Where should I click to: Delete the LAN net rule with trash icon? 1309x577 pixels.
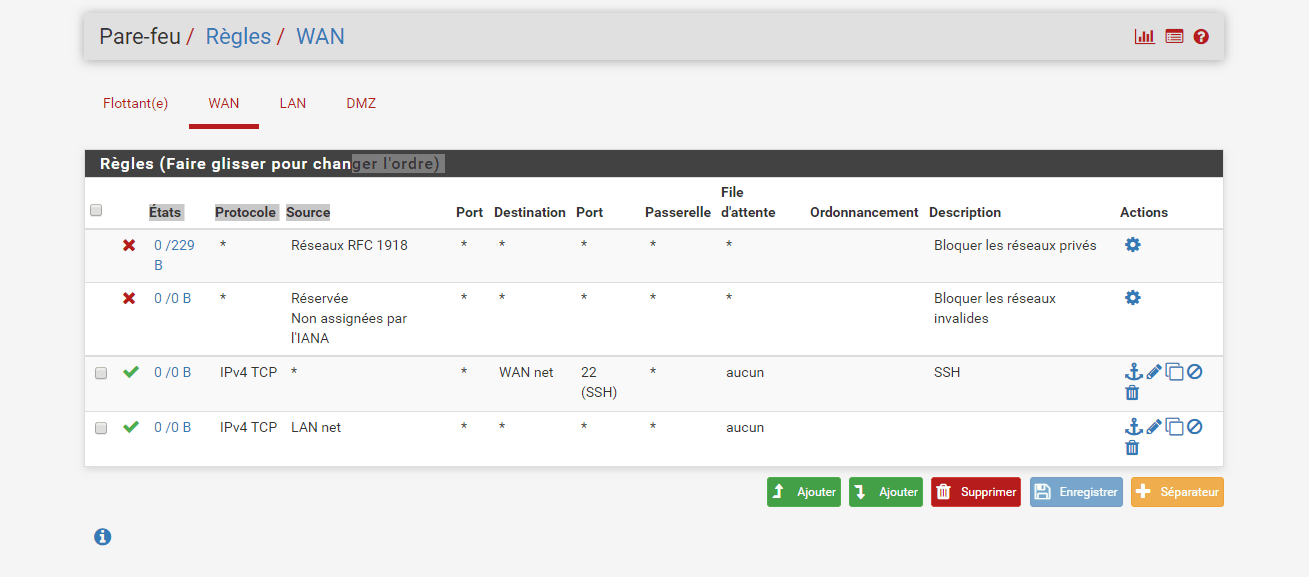tap(1132, 448)
